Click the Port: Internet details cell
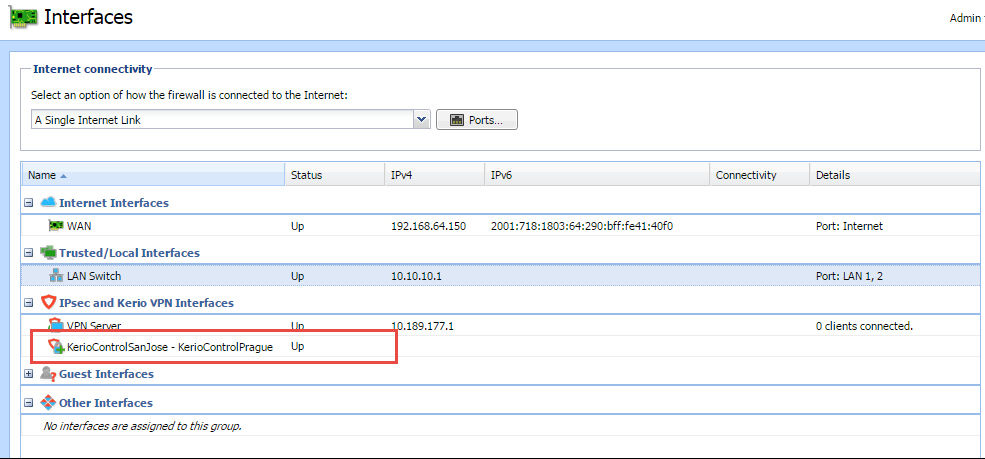The image size is (985, 459). [x=849, y=226]
